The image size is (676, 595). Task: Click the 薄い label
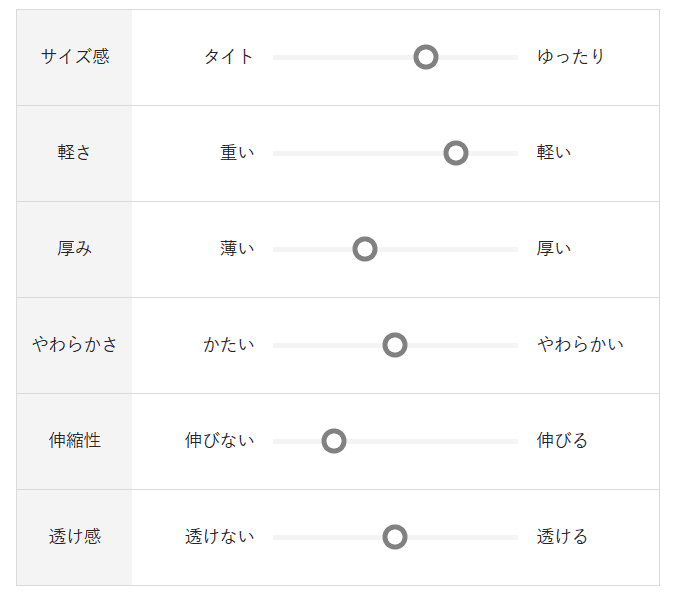pyautogui.click(x=238, y=249)
